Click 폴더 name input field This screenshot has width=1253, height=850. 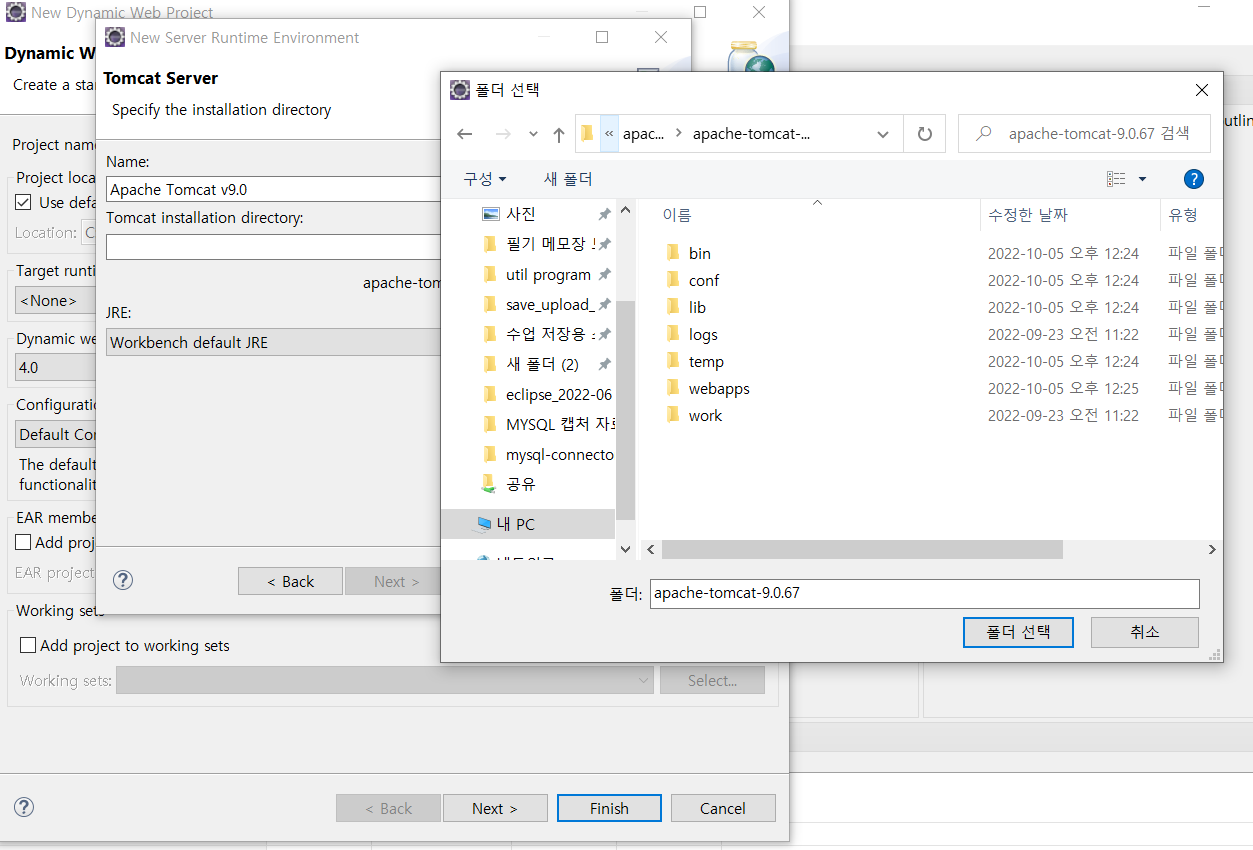pyautogui.click(x=924, y=593)
